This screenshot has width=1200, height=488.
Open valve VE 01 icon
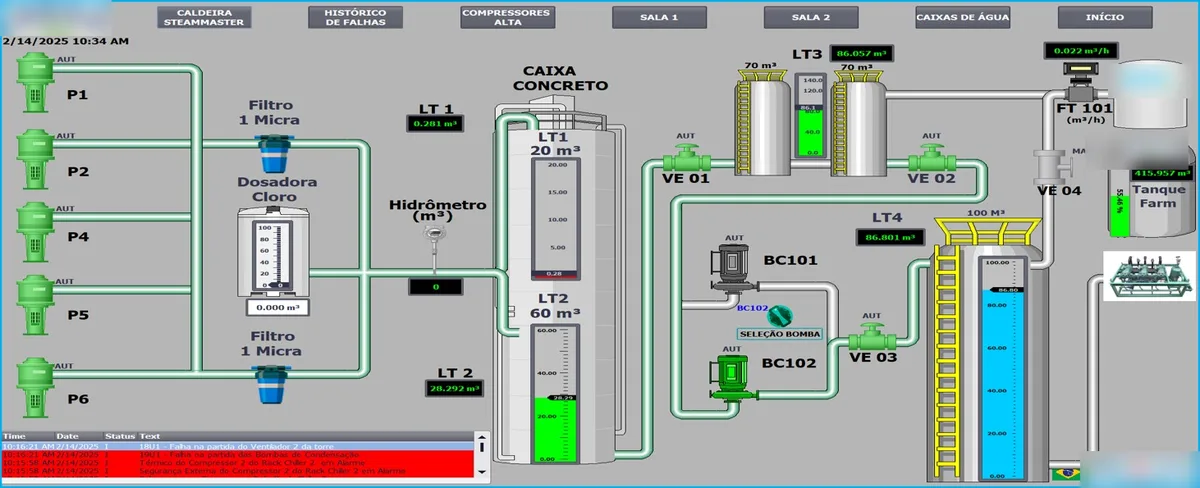point(686,159)
